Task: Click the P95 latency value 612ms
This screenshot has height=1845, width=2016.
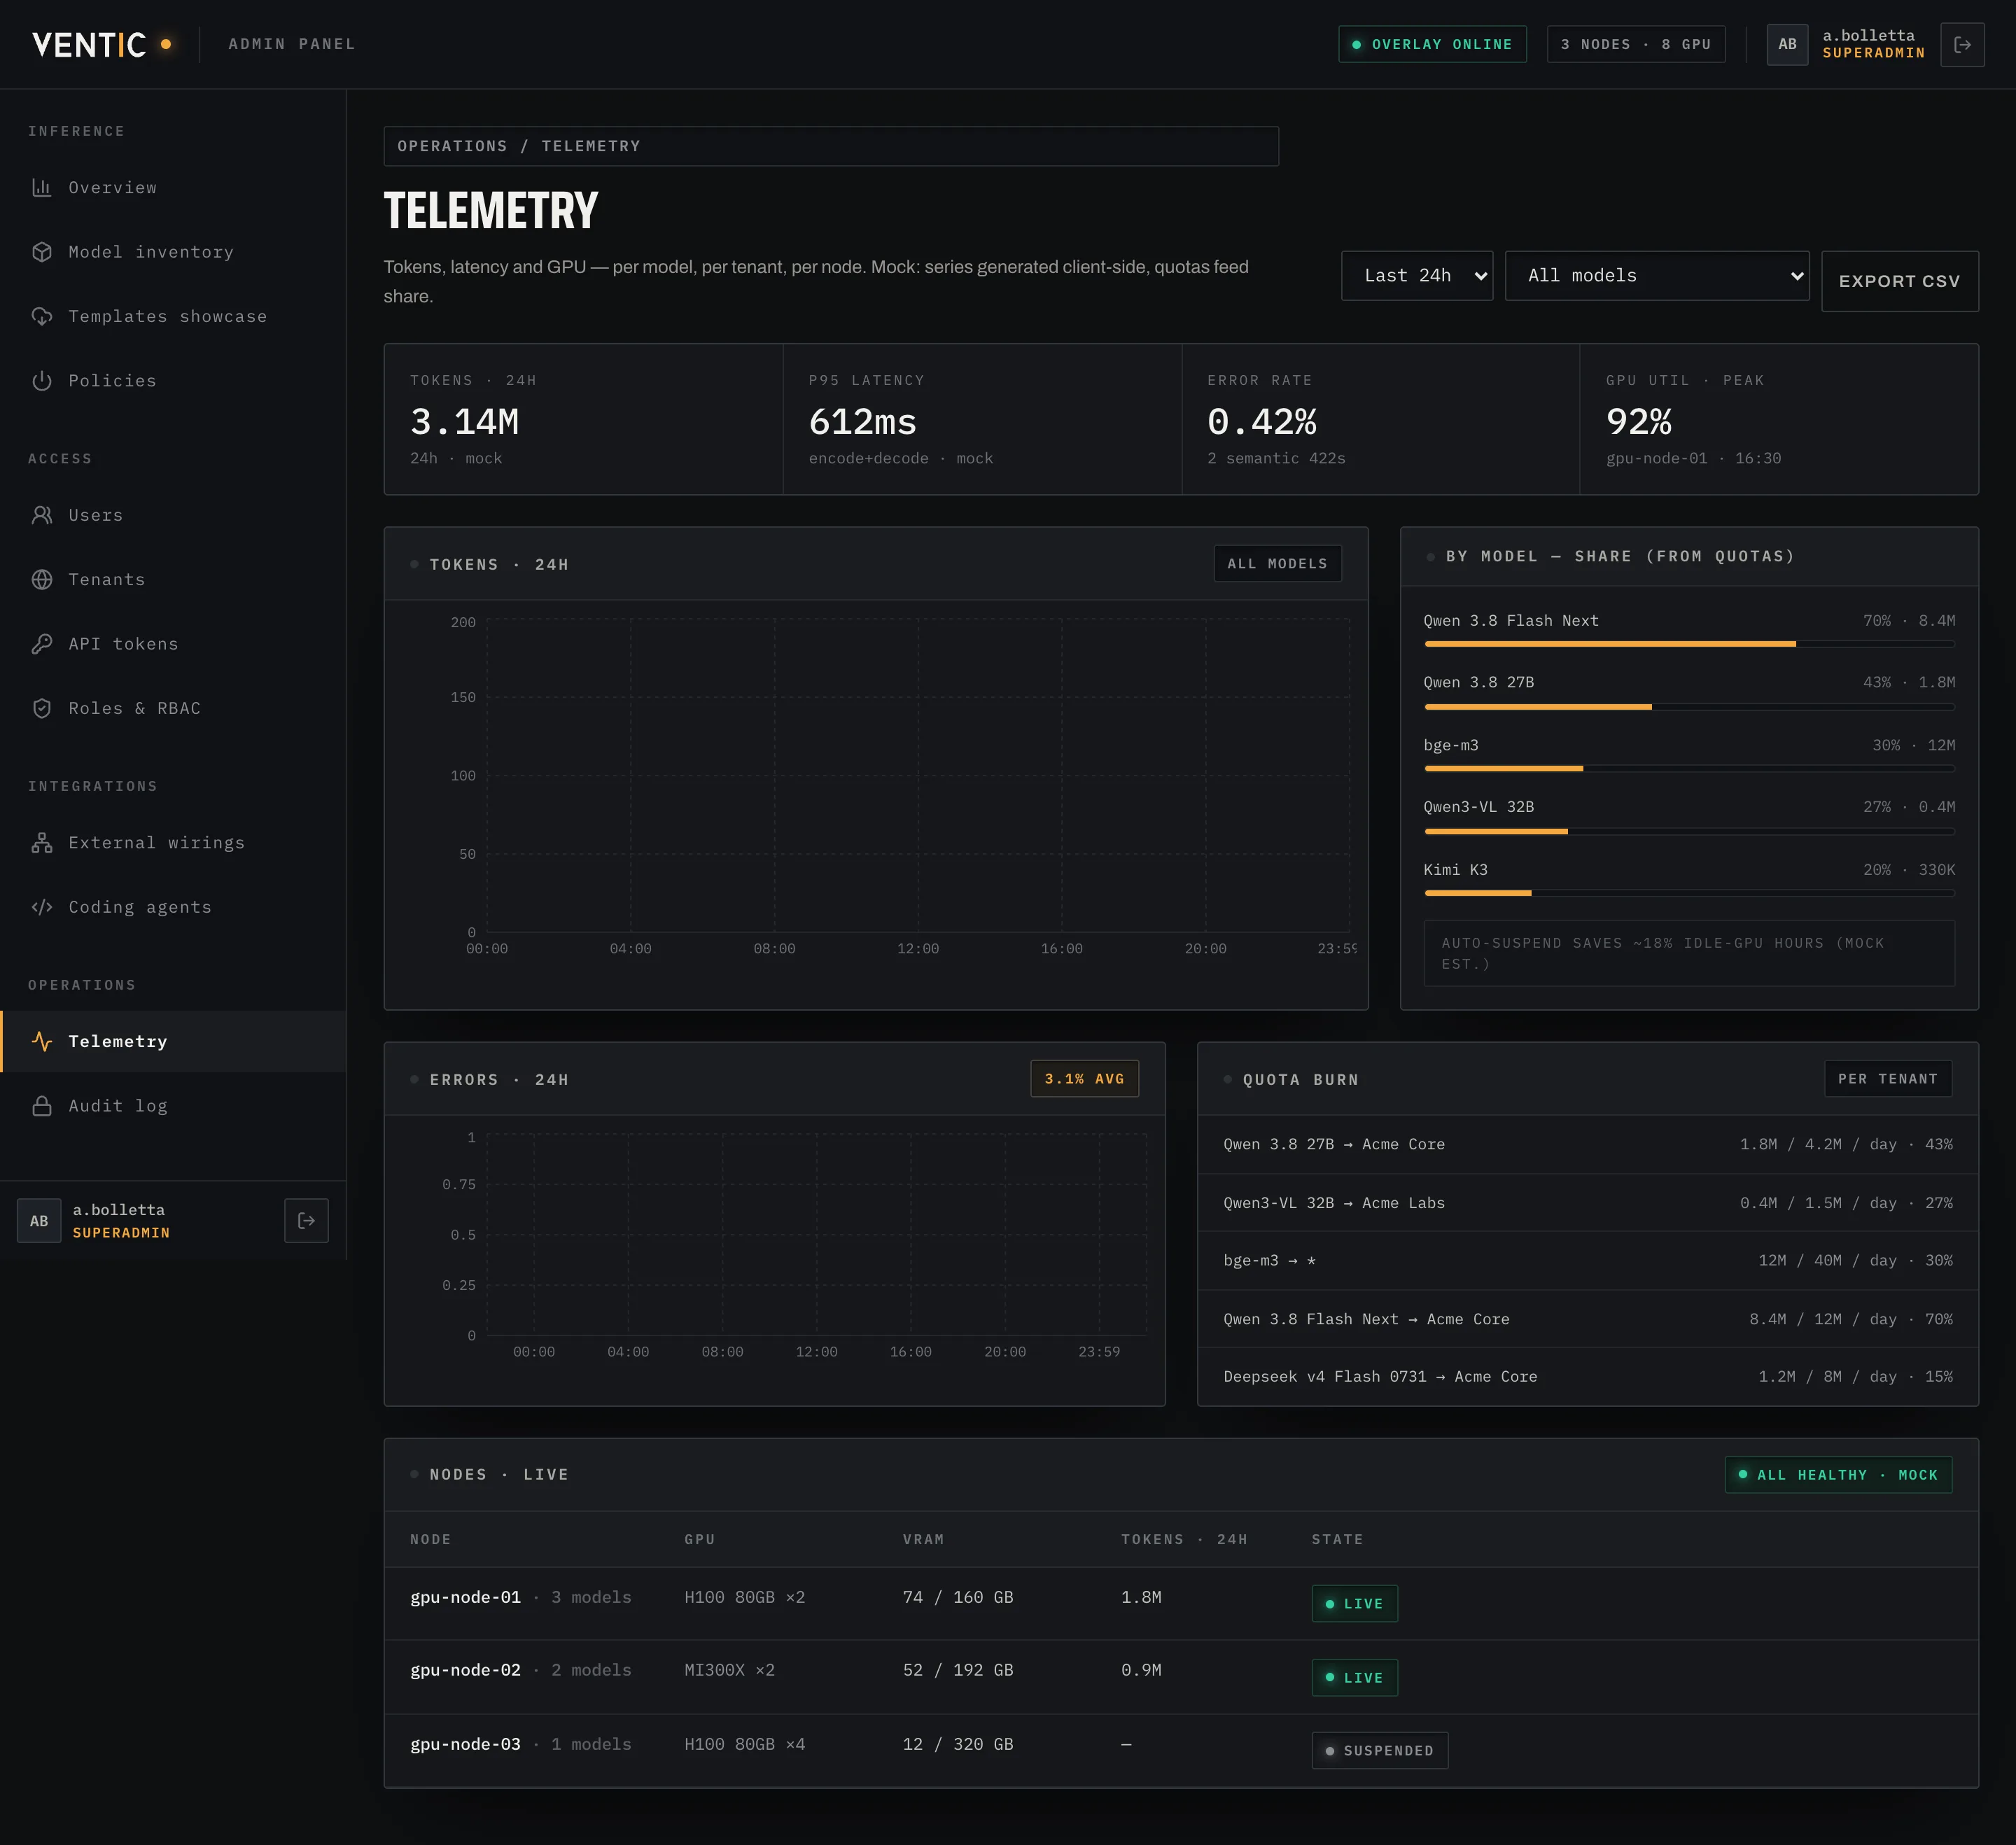Action: click(x=862, y=422)
